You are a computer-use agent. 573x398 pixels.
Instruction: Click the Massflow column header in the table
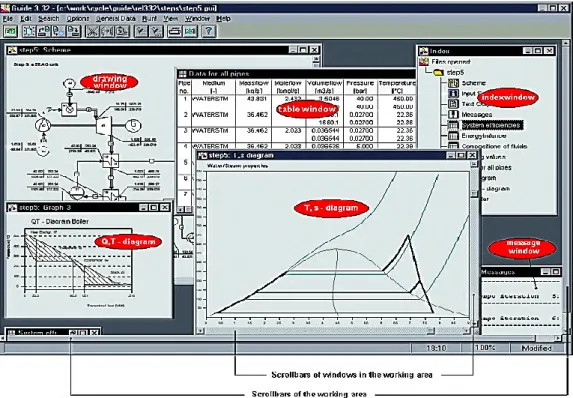point(254,87)
